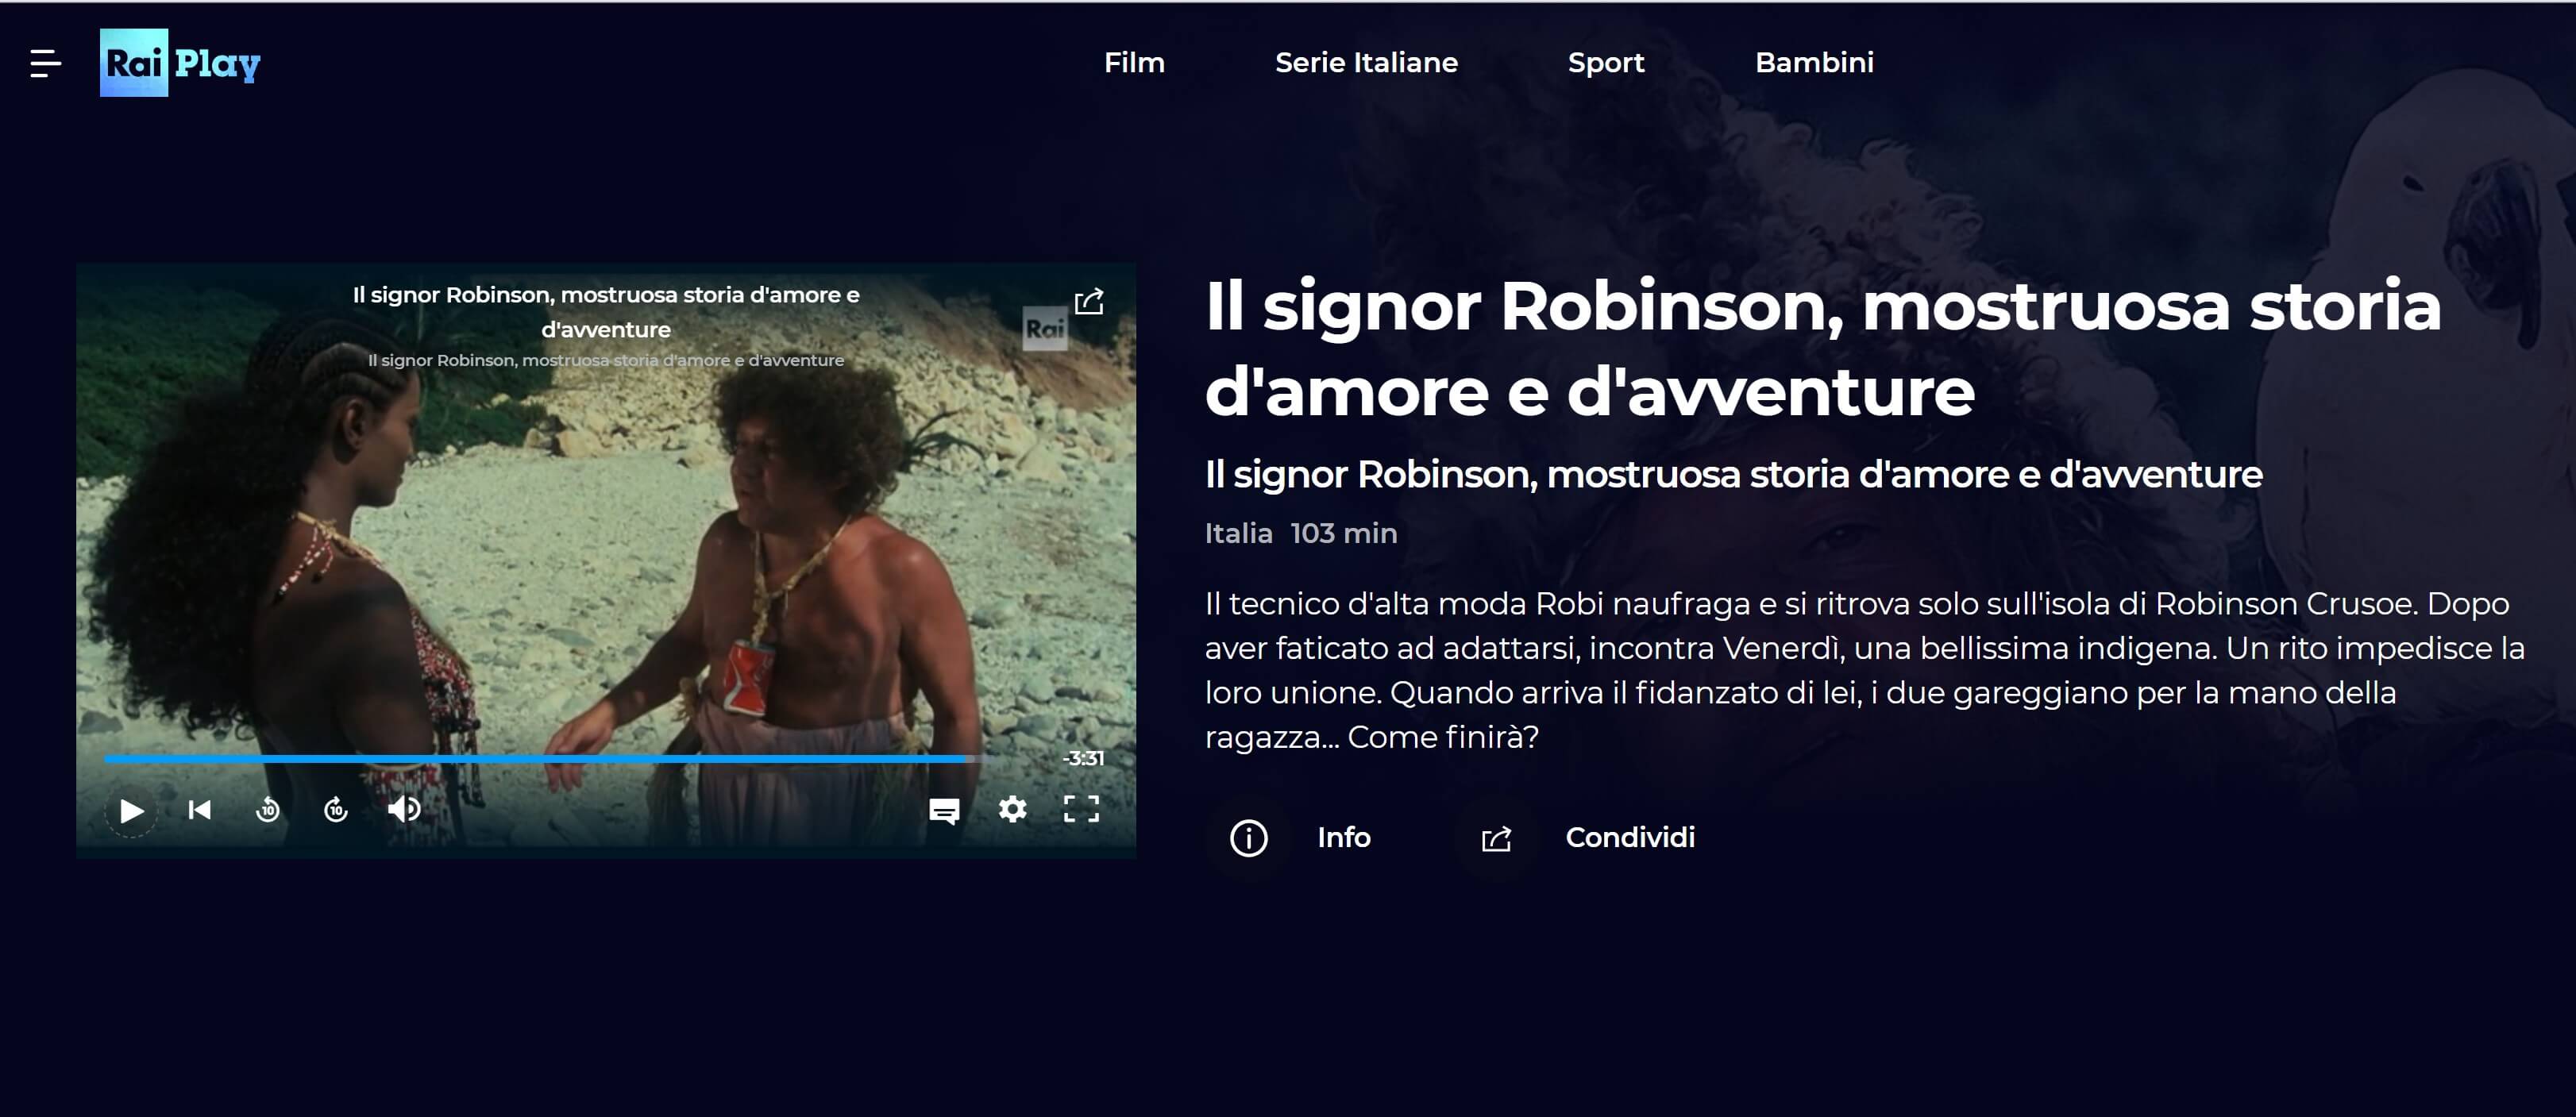The width and height of the screenshot is (2576, 1117).
Task: Open the Bambini section
Action: (1814, 62)
